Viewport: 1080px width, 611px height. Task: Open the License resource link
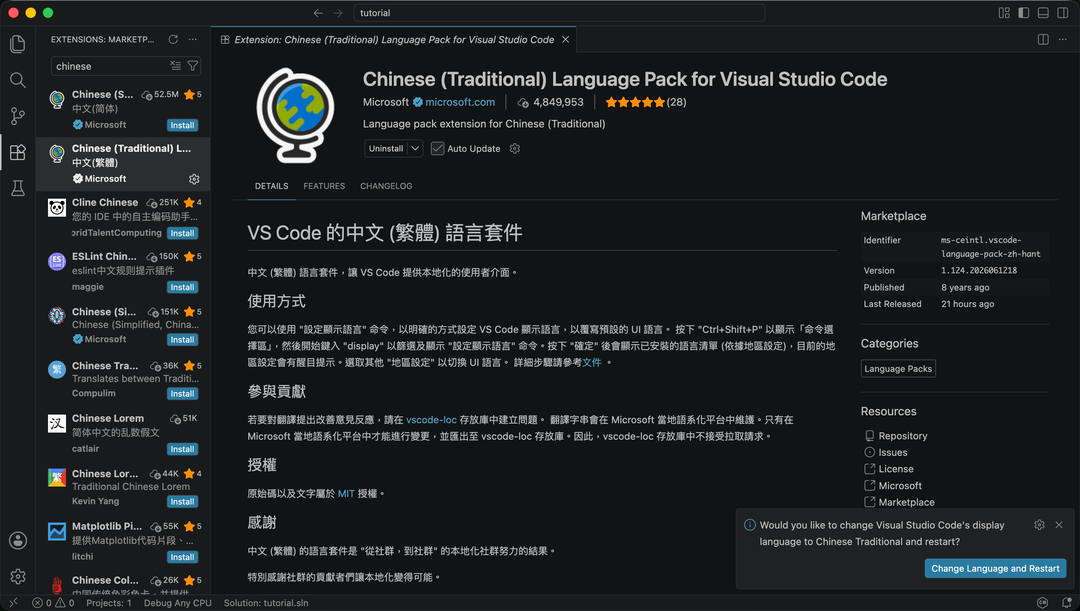click(x=896, y=469)
